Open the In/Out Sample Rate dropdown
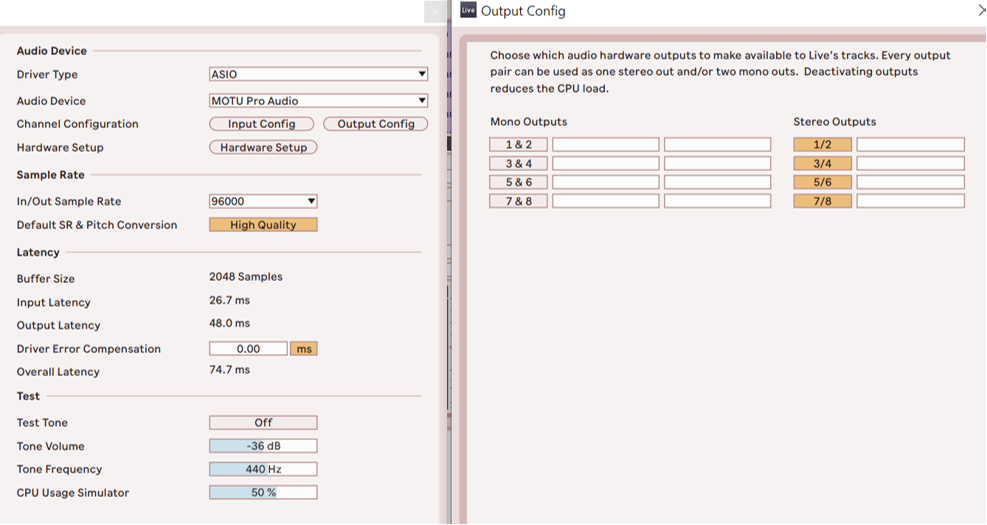Screen dimensions: 987x525 pos(263,201)
